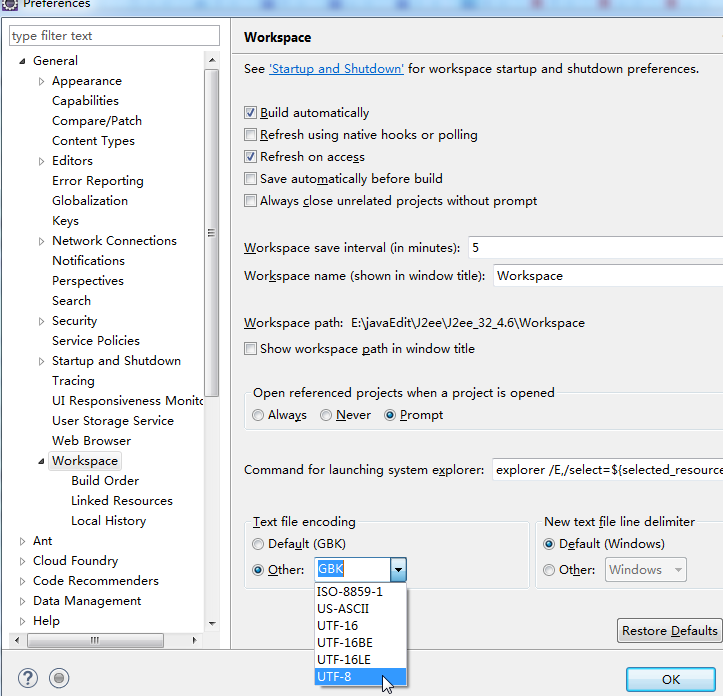Select Globalization tree item
723x696 pixels.
(x=90, y=201)
